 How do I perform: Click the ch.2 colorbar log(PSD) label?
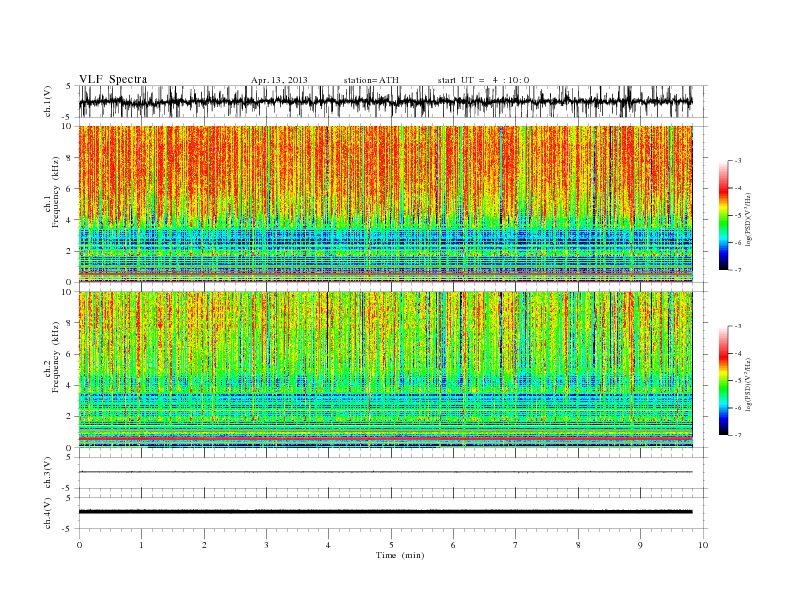749,383
